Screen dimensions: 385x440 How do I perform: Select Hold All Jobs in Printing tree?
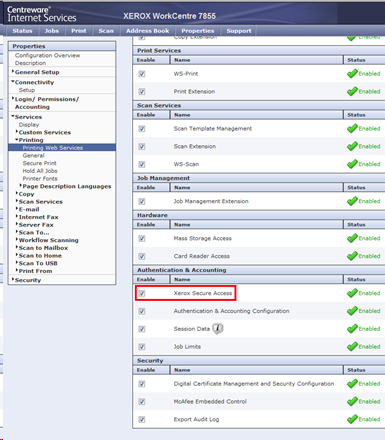tap(40, 171)
